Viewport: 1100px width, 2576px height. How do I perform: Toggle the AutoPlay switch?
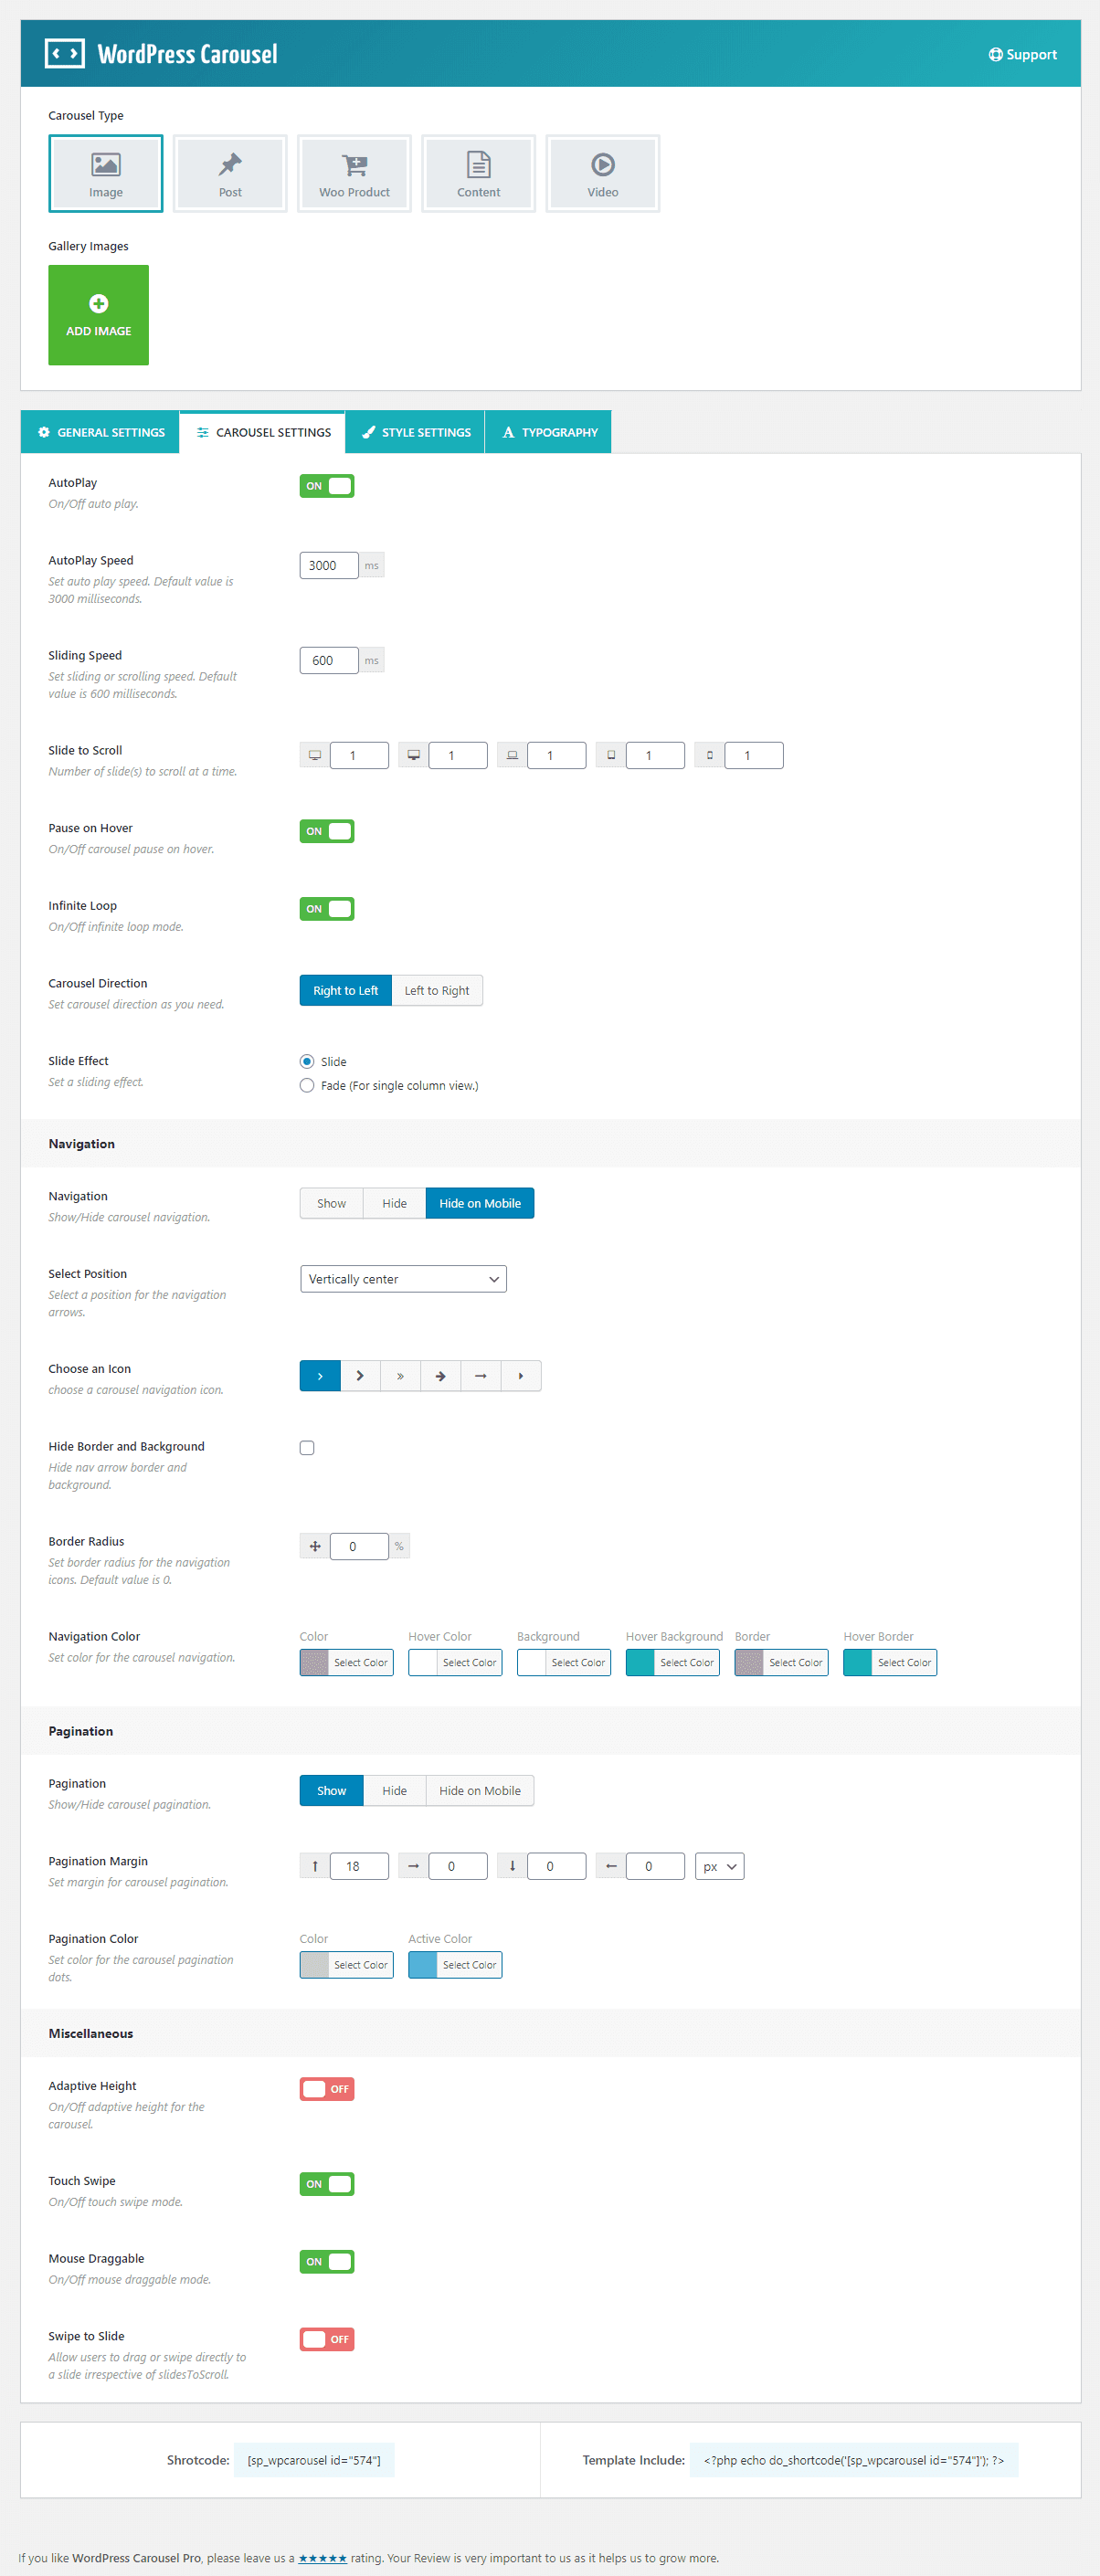[x=327, y=486]
